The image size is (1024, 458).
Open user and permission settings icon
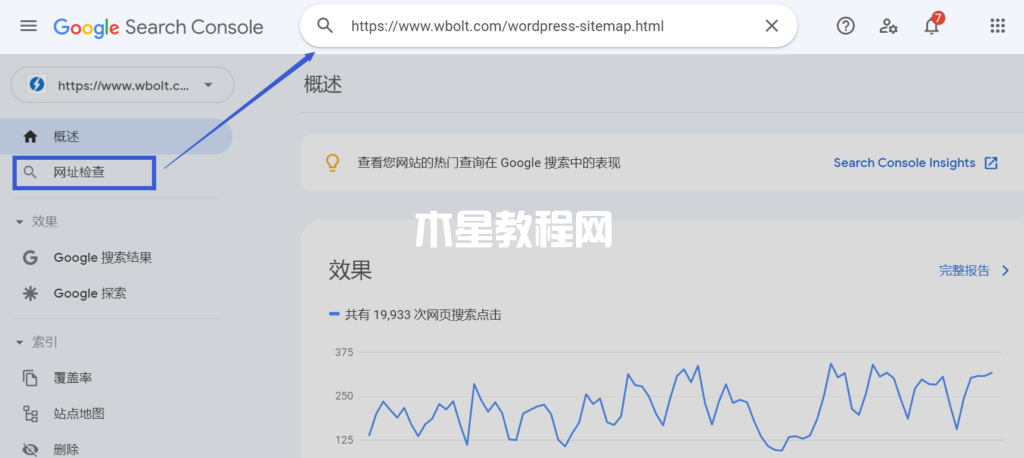tap(888, 26)
